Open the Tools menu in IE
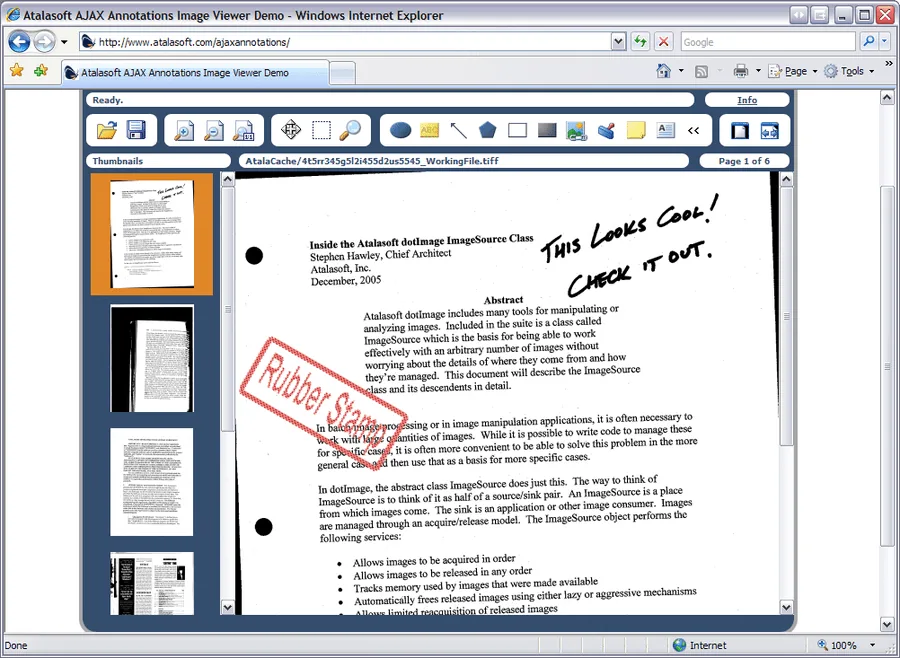 tap(849, 71)
